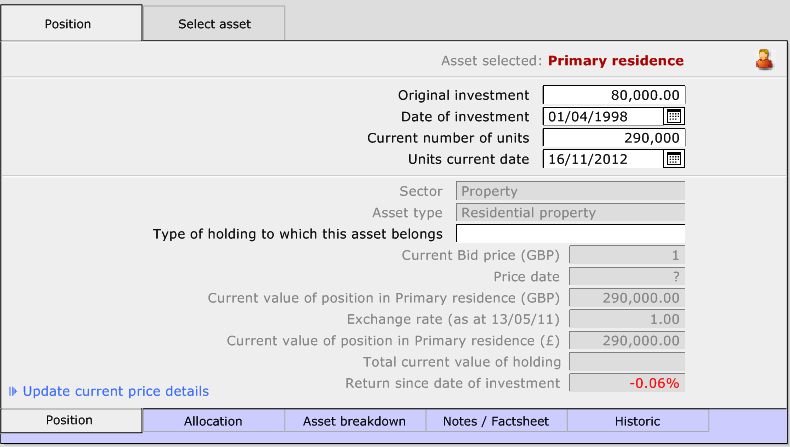
Task: Click the Original investment amount field
Action: (x=613, y=95)
